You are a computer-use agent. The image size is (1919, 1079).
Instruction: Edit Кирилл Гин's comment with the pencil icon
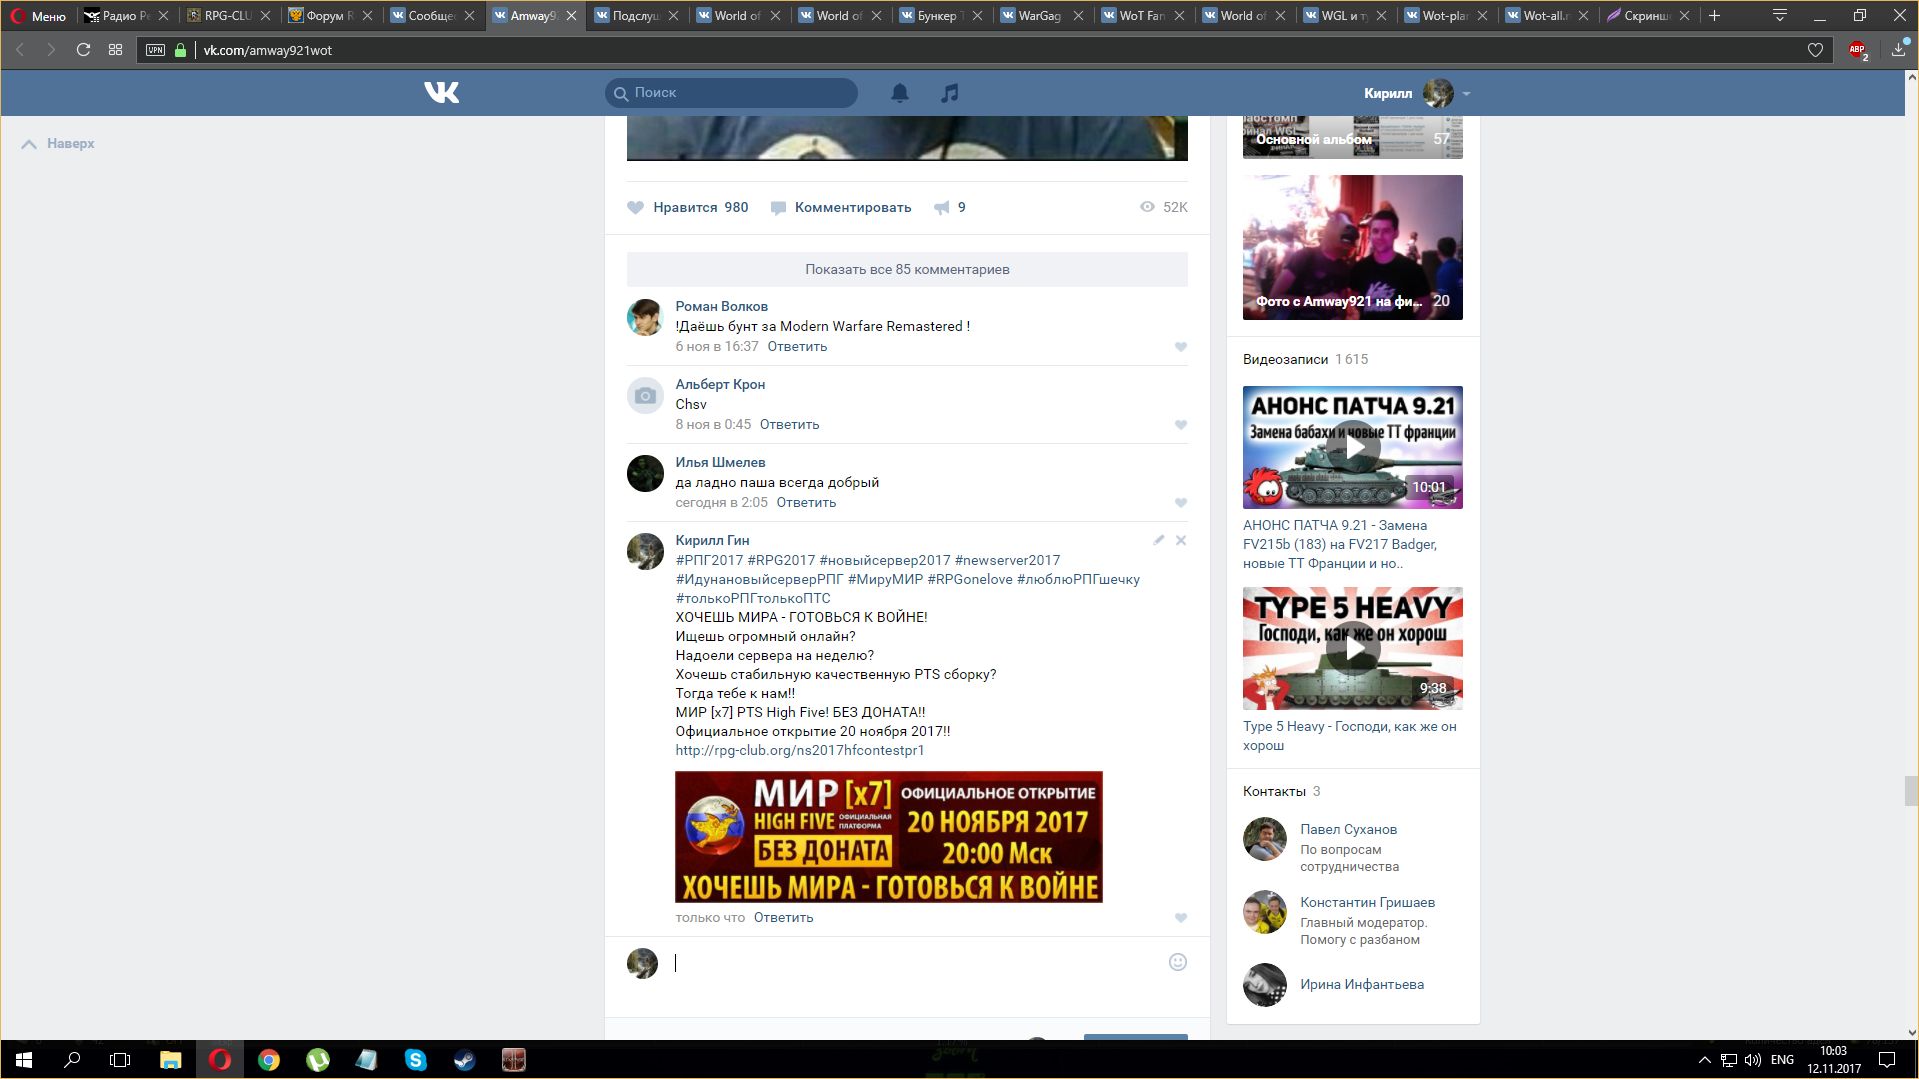pos(1159,540)
